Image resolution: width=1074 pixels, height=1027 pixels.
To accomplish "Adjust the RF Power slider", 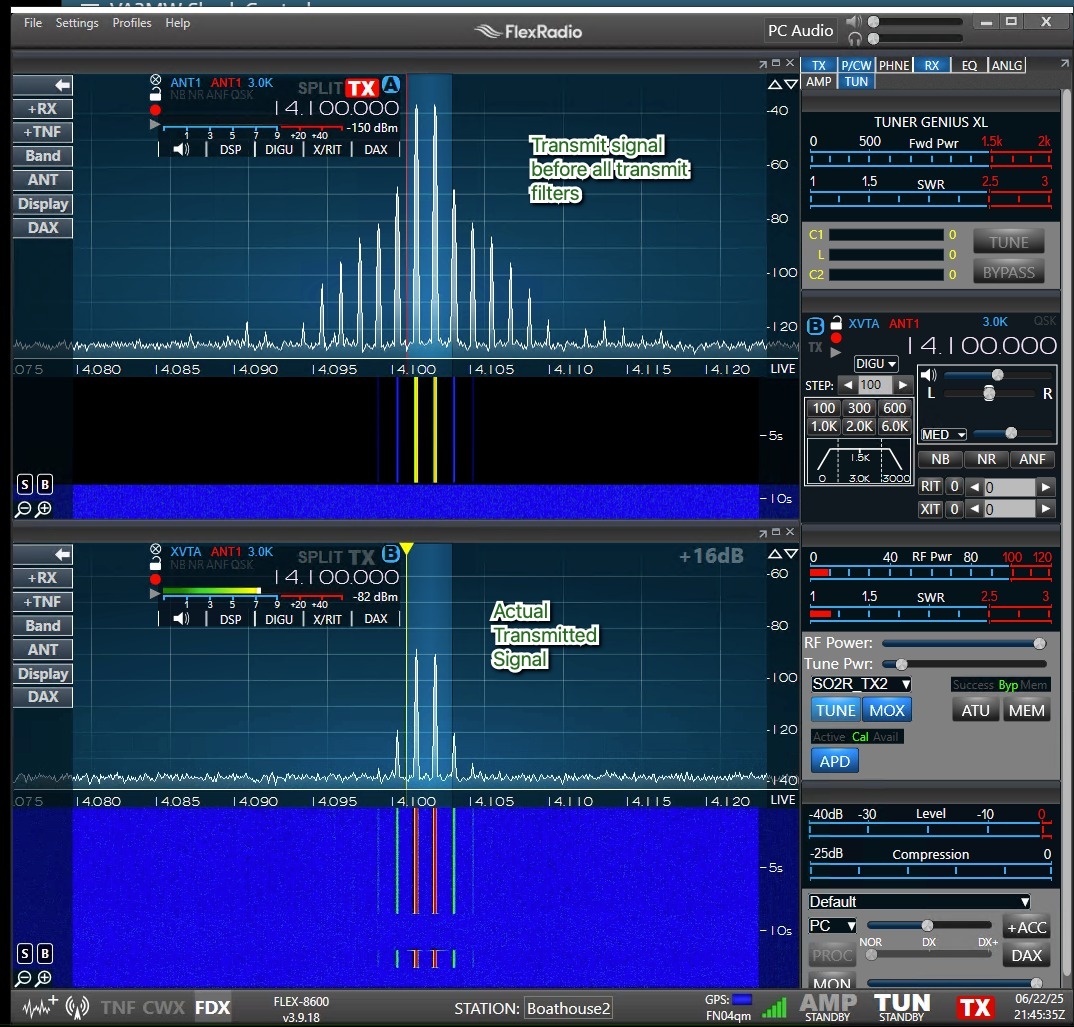I will (x=964, y=643).
